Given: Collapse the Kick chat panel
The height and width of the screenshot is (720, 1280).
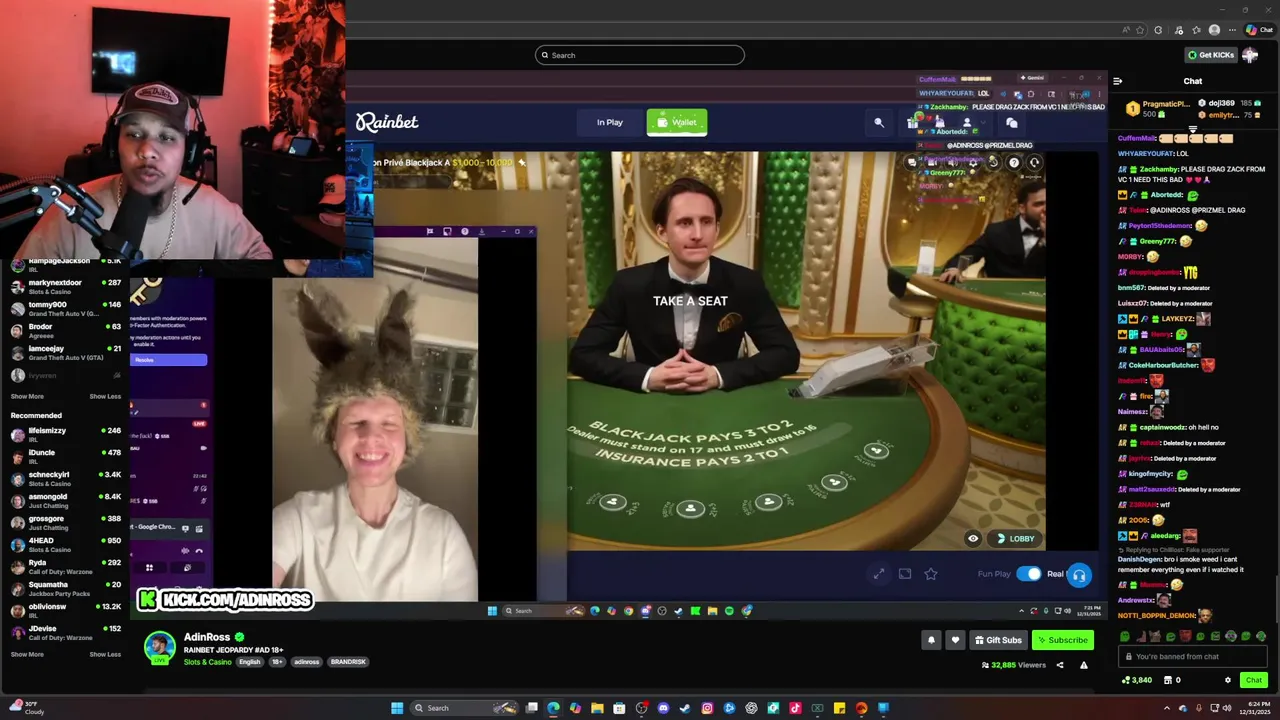Looking at the screenshot, I should pyautogui.click(x=1117, y=81).
